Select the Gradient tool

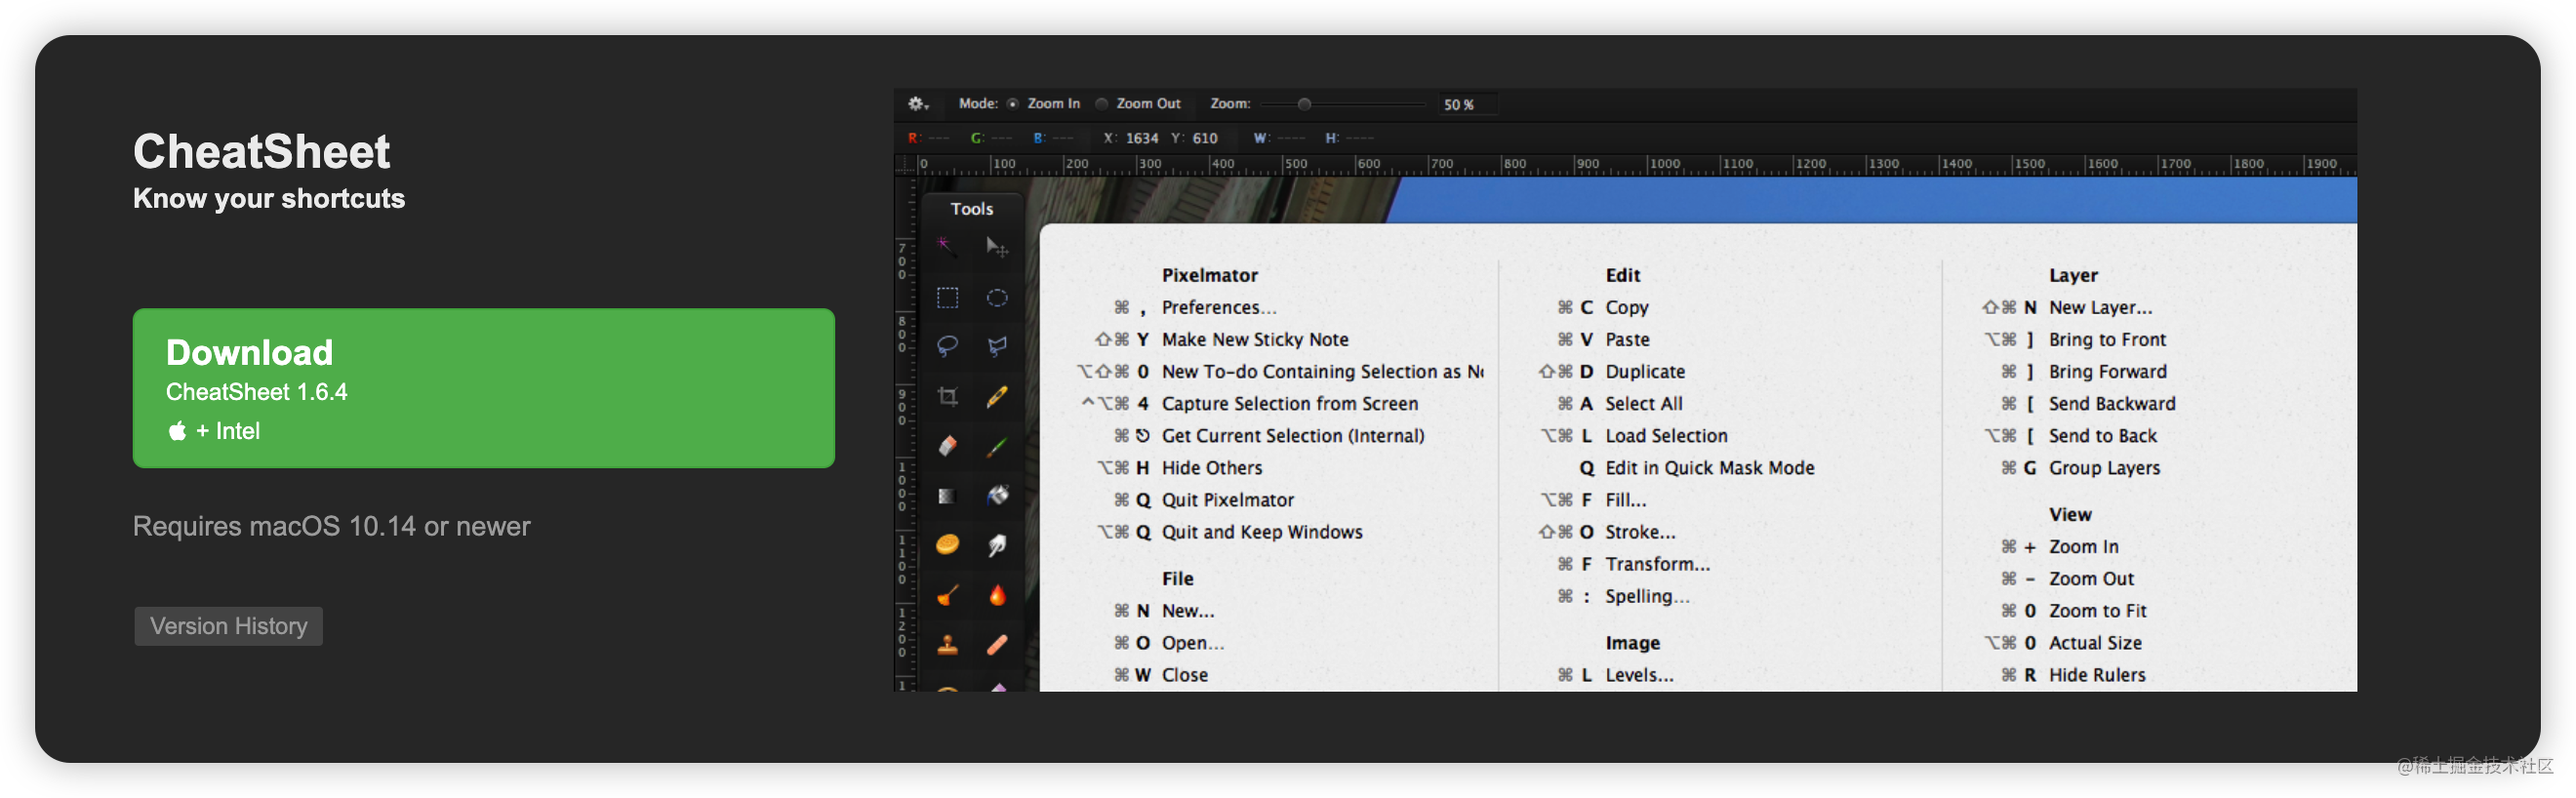pyautogui.click(x=946, y=495)
